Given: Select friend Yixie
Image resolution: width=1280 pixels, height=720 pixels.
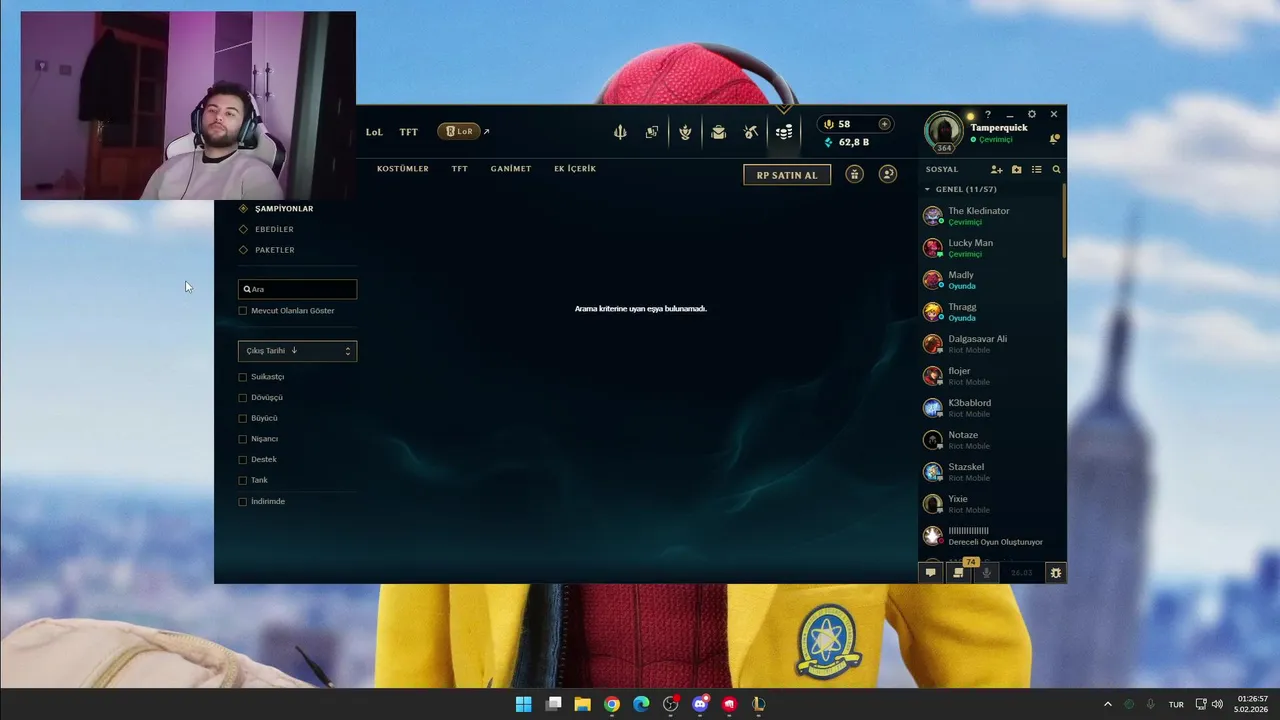Looking at the screenshot, I should [989, 504].
